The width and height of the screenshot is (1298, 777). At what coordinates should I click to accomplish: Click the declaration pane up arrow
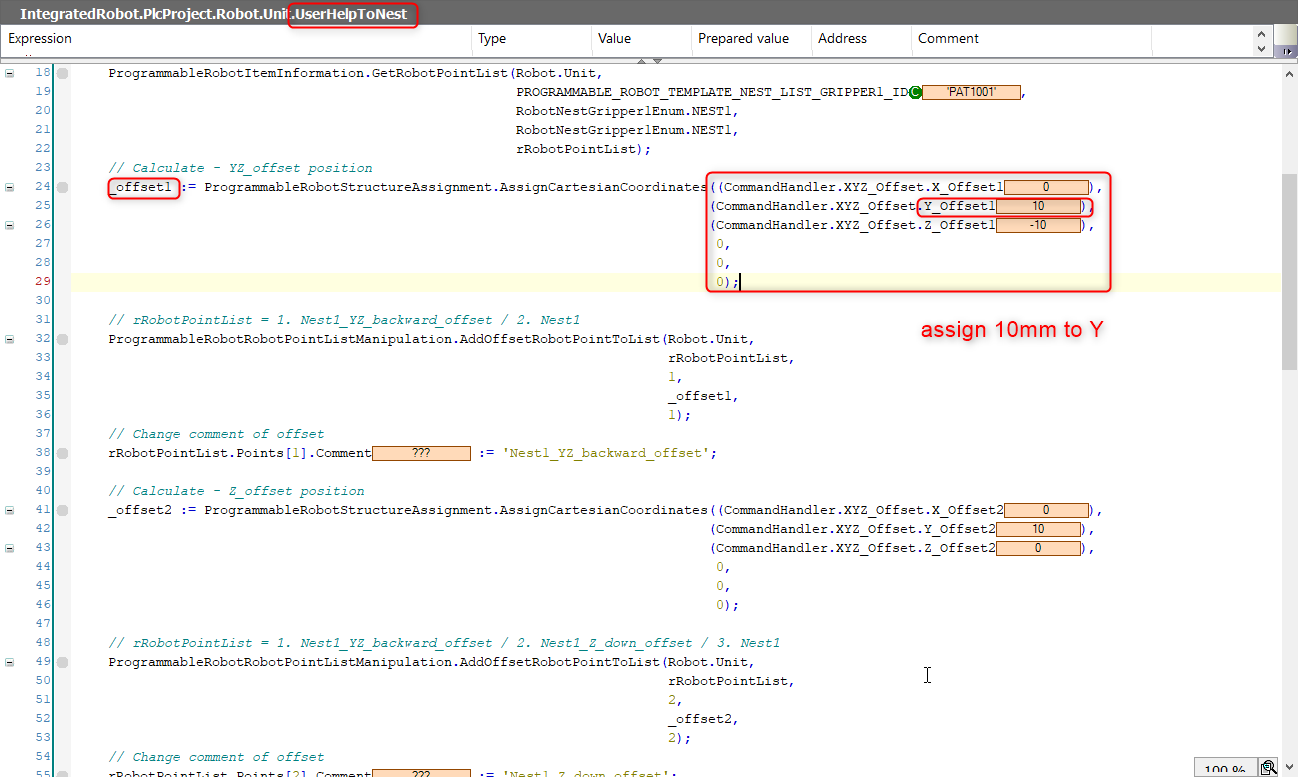1262,33
